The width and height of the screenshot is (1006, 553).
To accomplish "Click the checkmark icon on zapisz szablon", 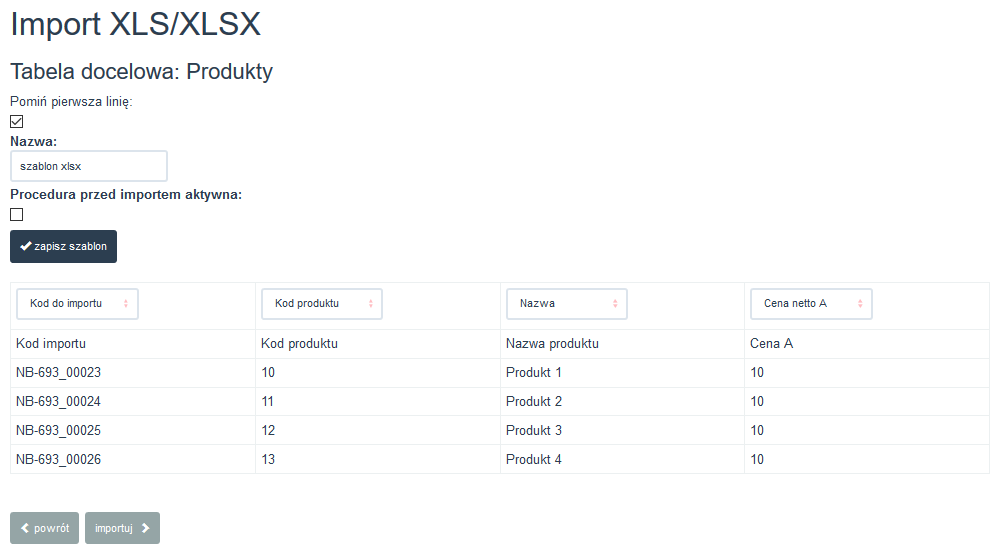I will pos(26,246).
